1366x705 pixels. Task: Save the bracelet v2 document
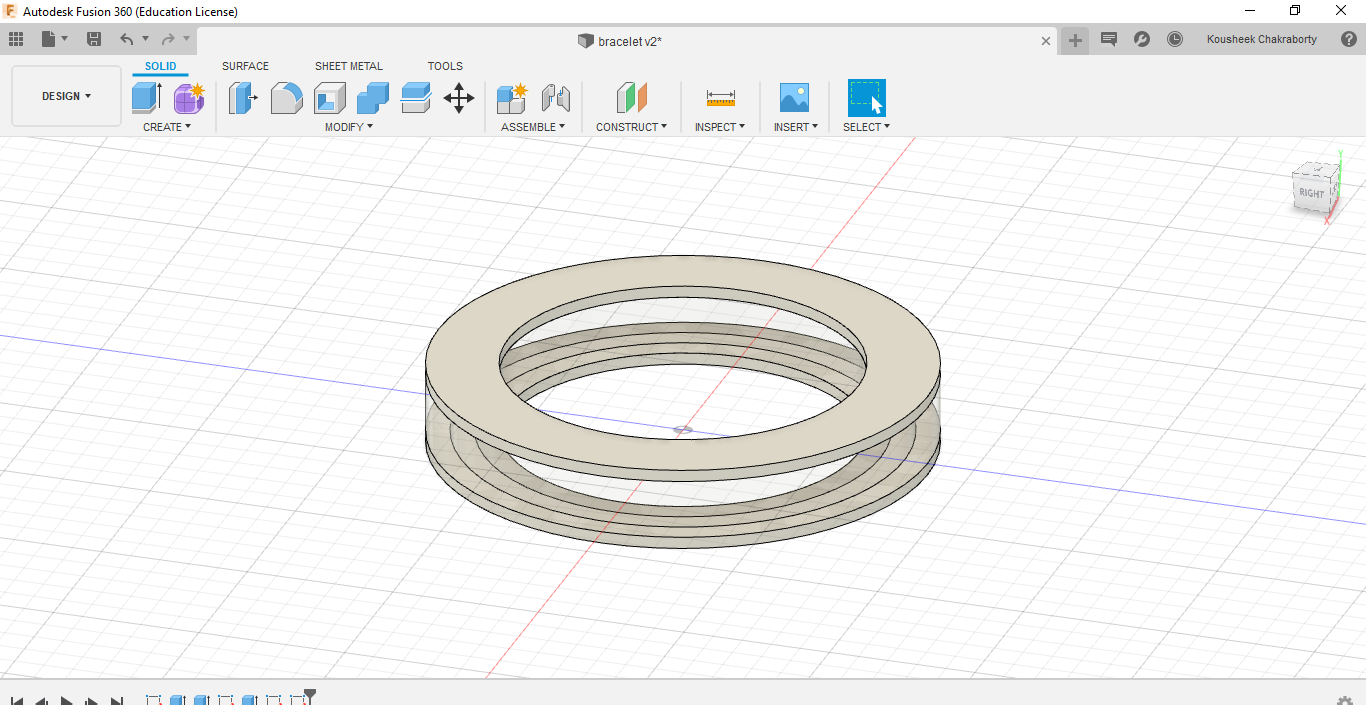tap(94, 38)
